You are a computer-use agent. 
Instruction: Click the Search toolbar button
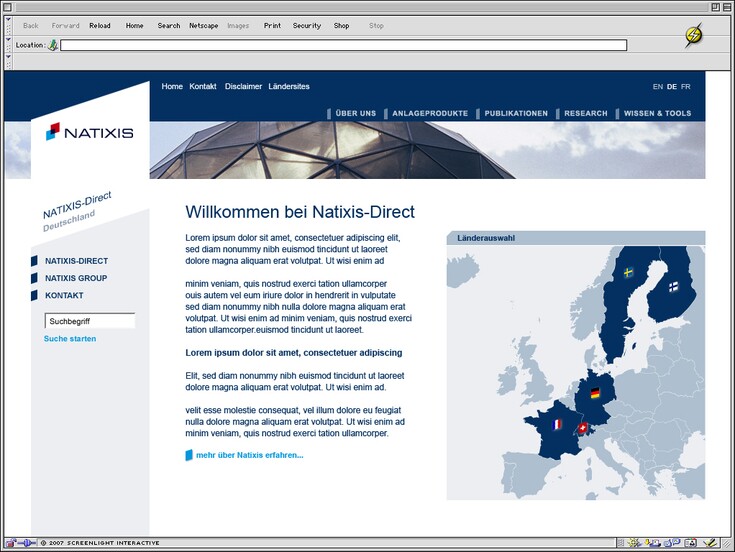tap(169, 26)
